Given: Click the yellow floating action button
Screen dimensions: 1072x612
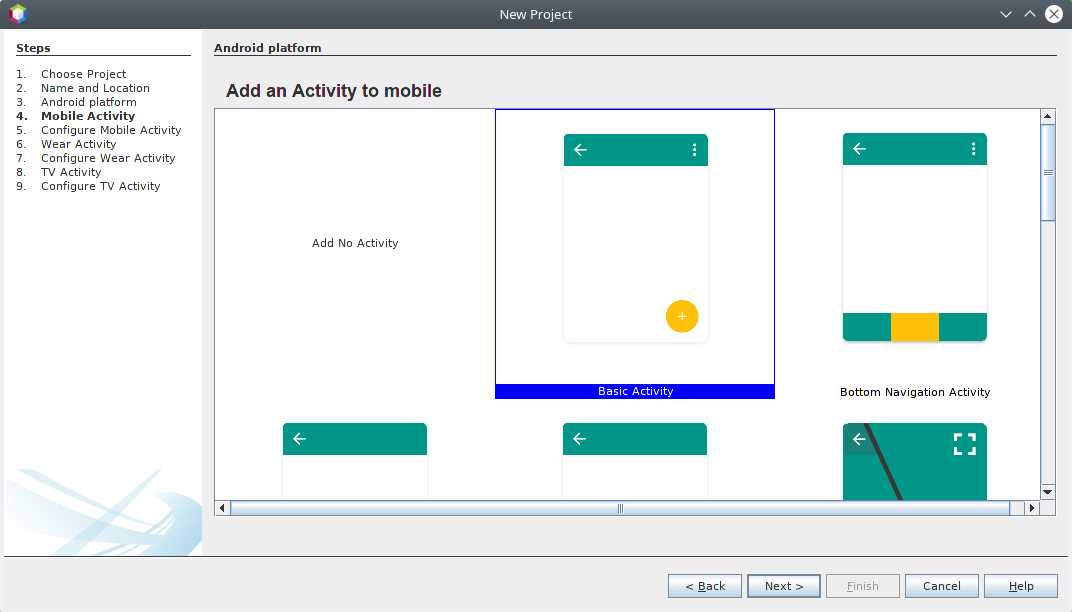Looking at the screenshot, I should click(682, 316).
